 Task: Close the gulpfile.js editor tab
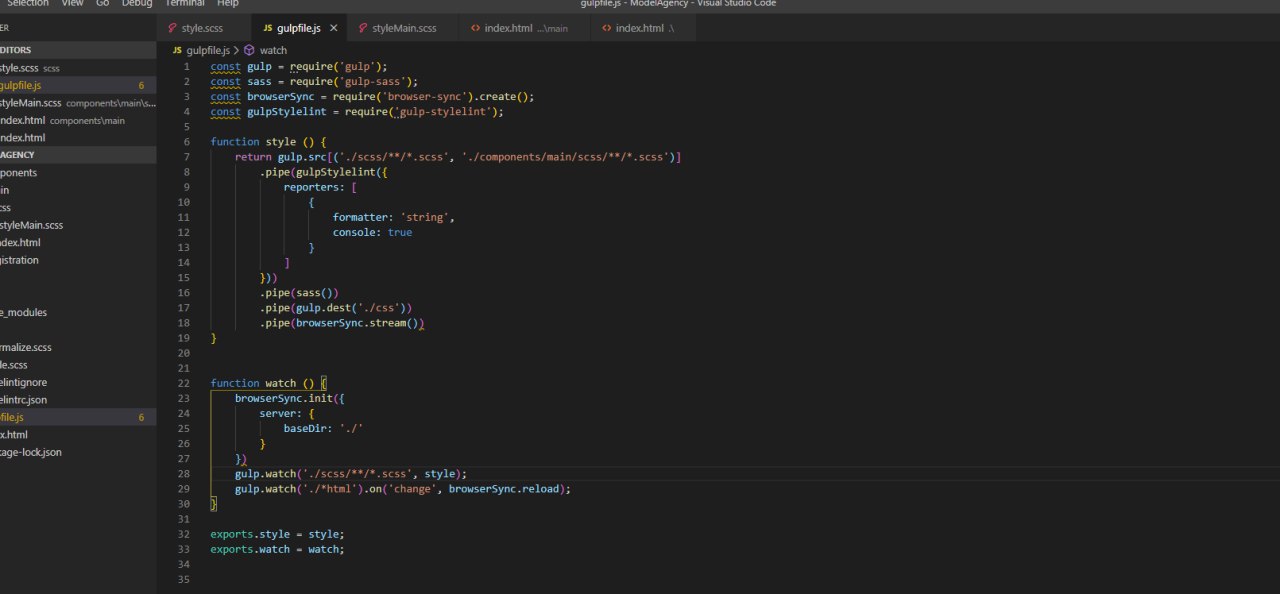334,28
